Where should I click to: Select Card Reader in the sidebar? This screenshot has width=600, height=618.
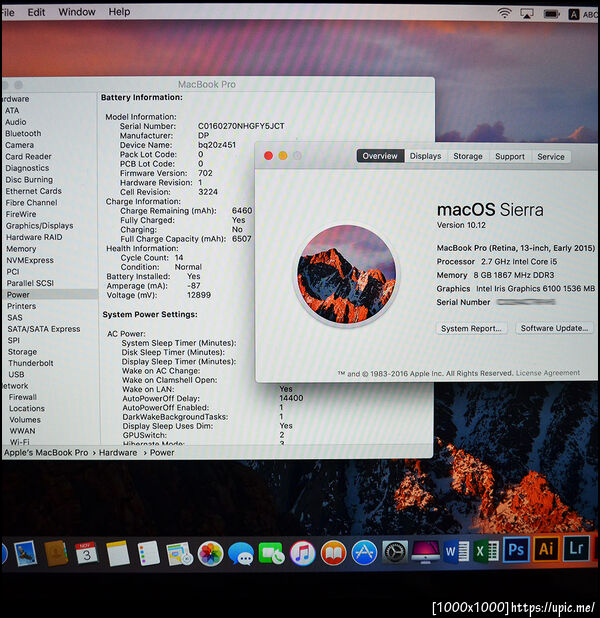[x=28, y=156]
